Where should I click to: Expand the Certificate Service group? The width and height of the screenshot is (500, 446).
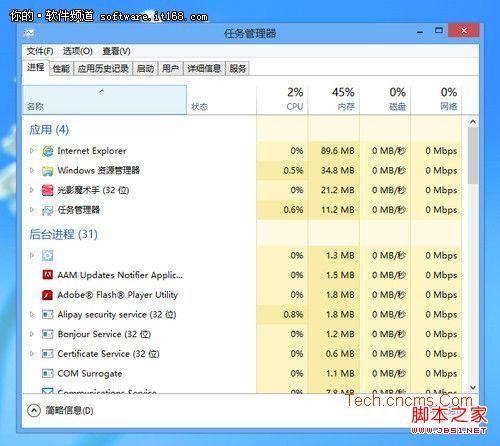point(32,354)
